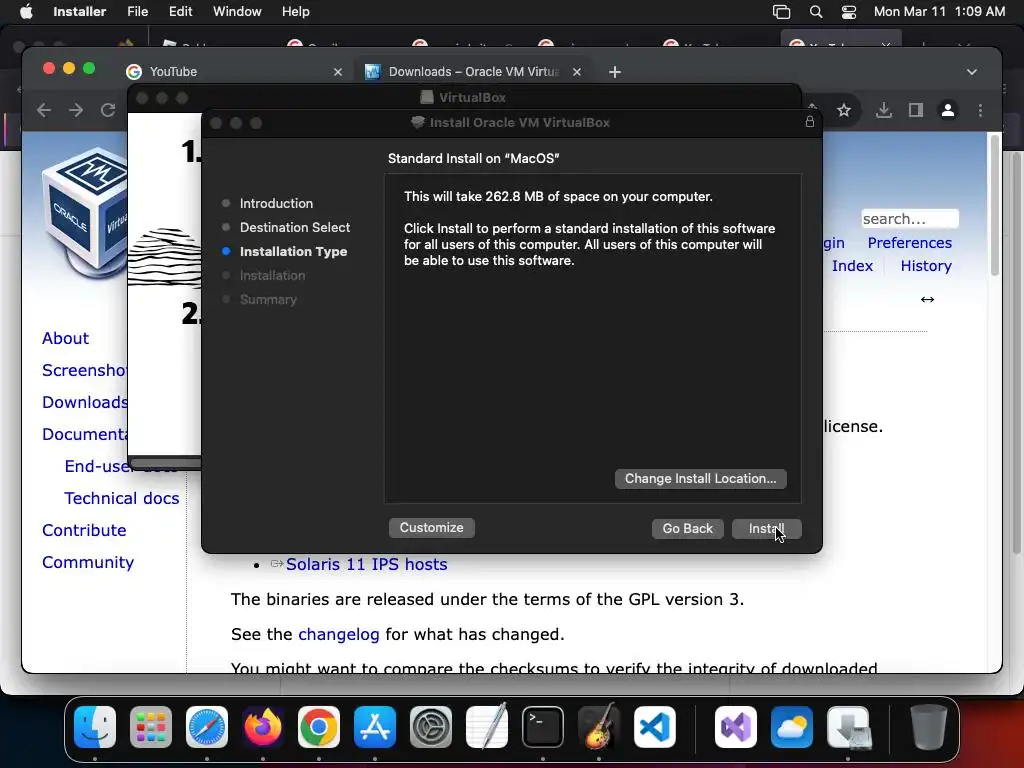Click the lock icon in installer title bar
The height and width of the screenshot is (768, 1024).
point(809,122)
